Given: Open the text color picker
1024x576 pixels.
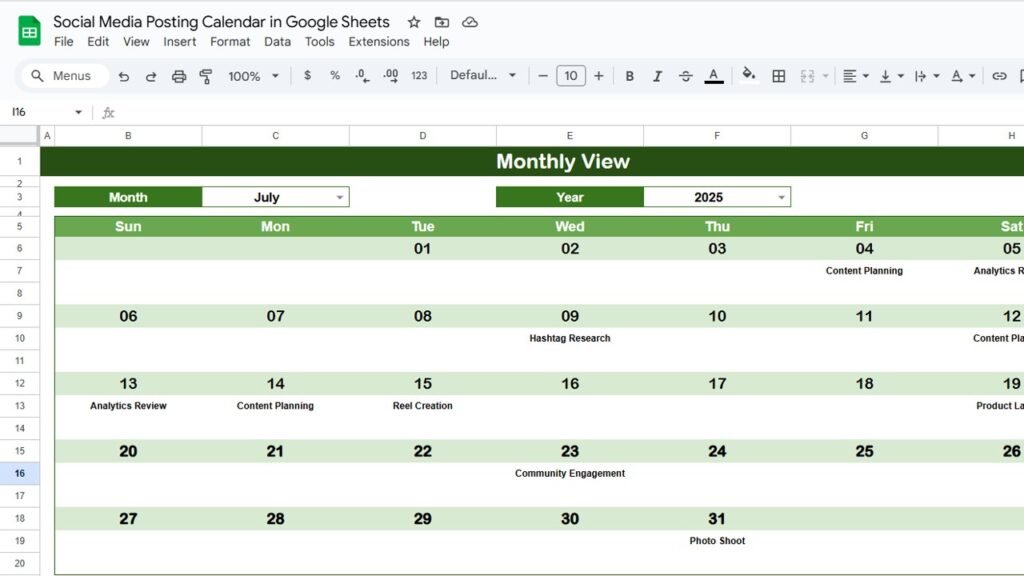Looking at the screenshot, I should 713,75.
